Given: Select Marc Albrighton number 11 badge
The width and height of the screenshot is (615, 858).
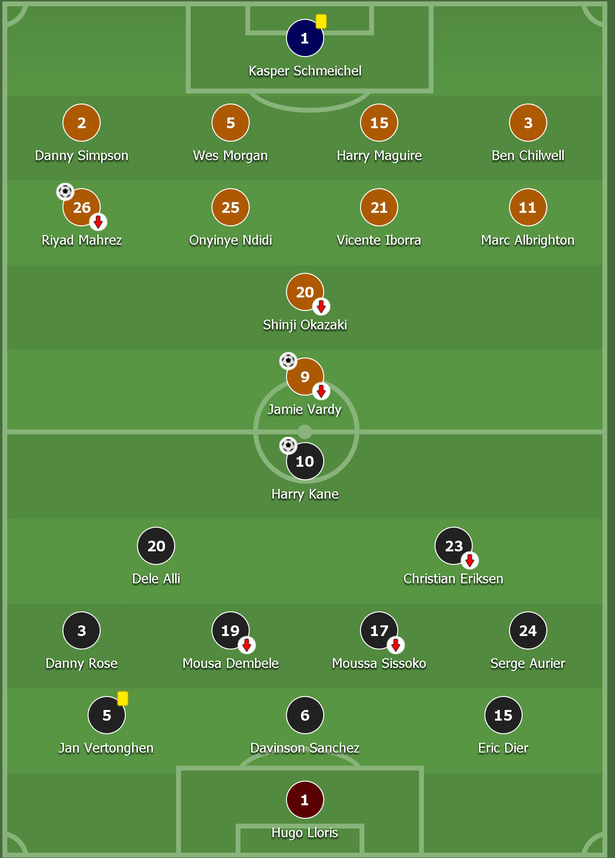Looking at the screenshot, I should point(528,207).
